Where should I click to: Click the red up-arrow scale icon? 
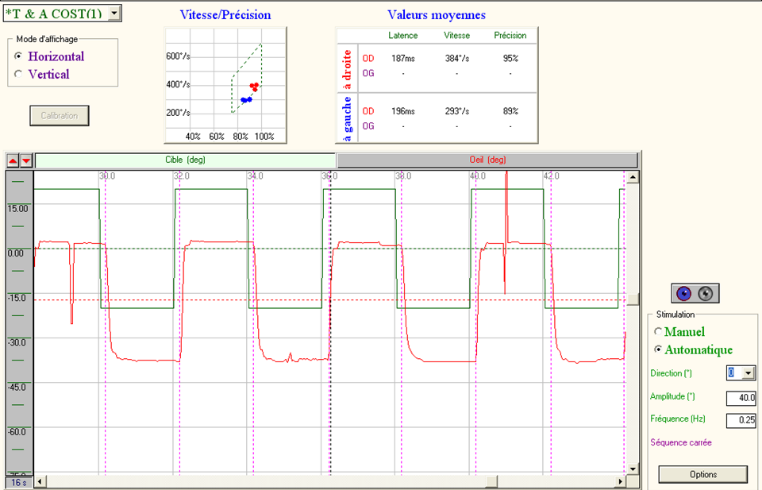(13, 160)
